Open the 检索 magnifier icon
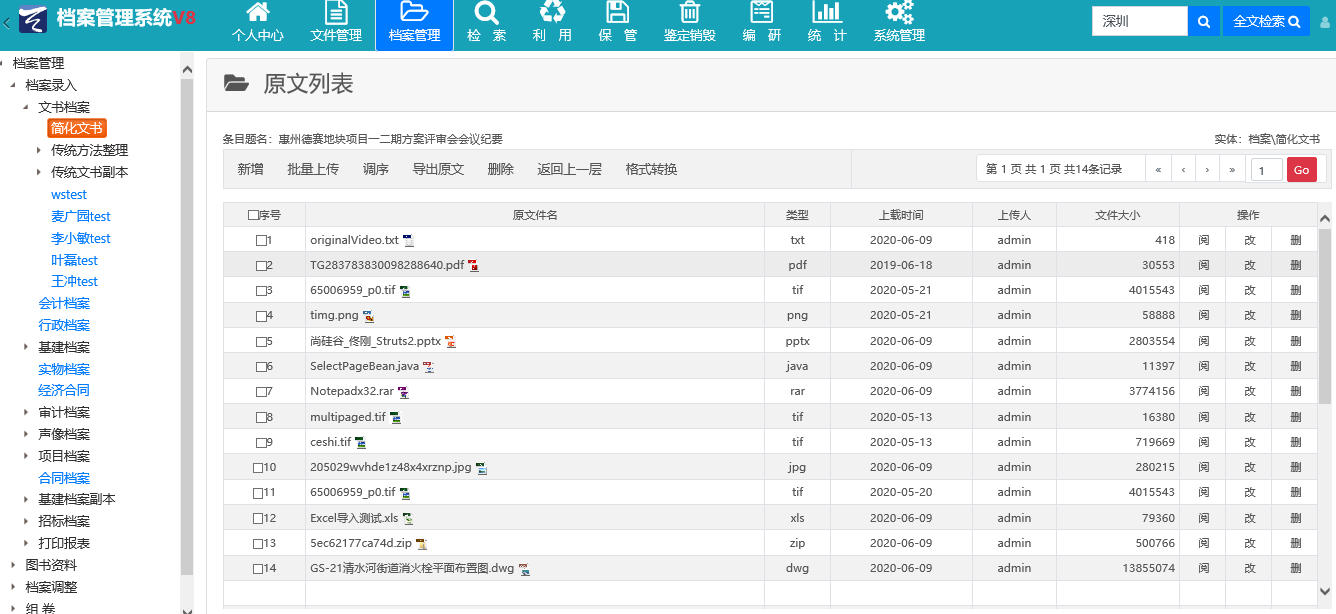Viewport: 1336px width, 614px height. pyautogui.click(x=486, y=13)
